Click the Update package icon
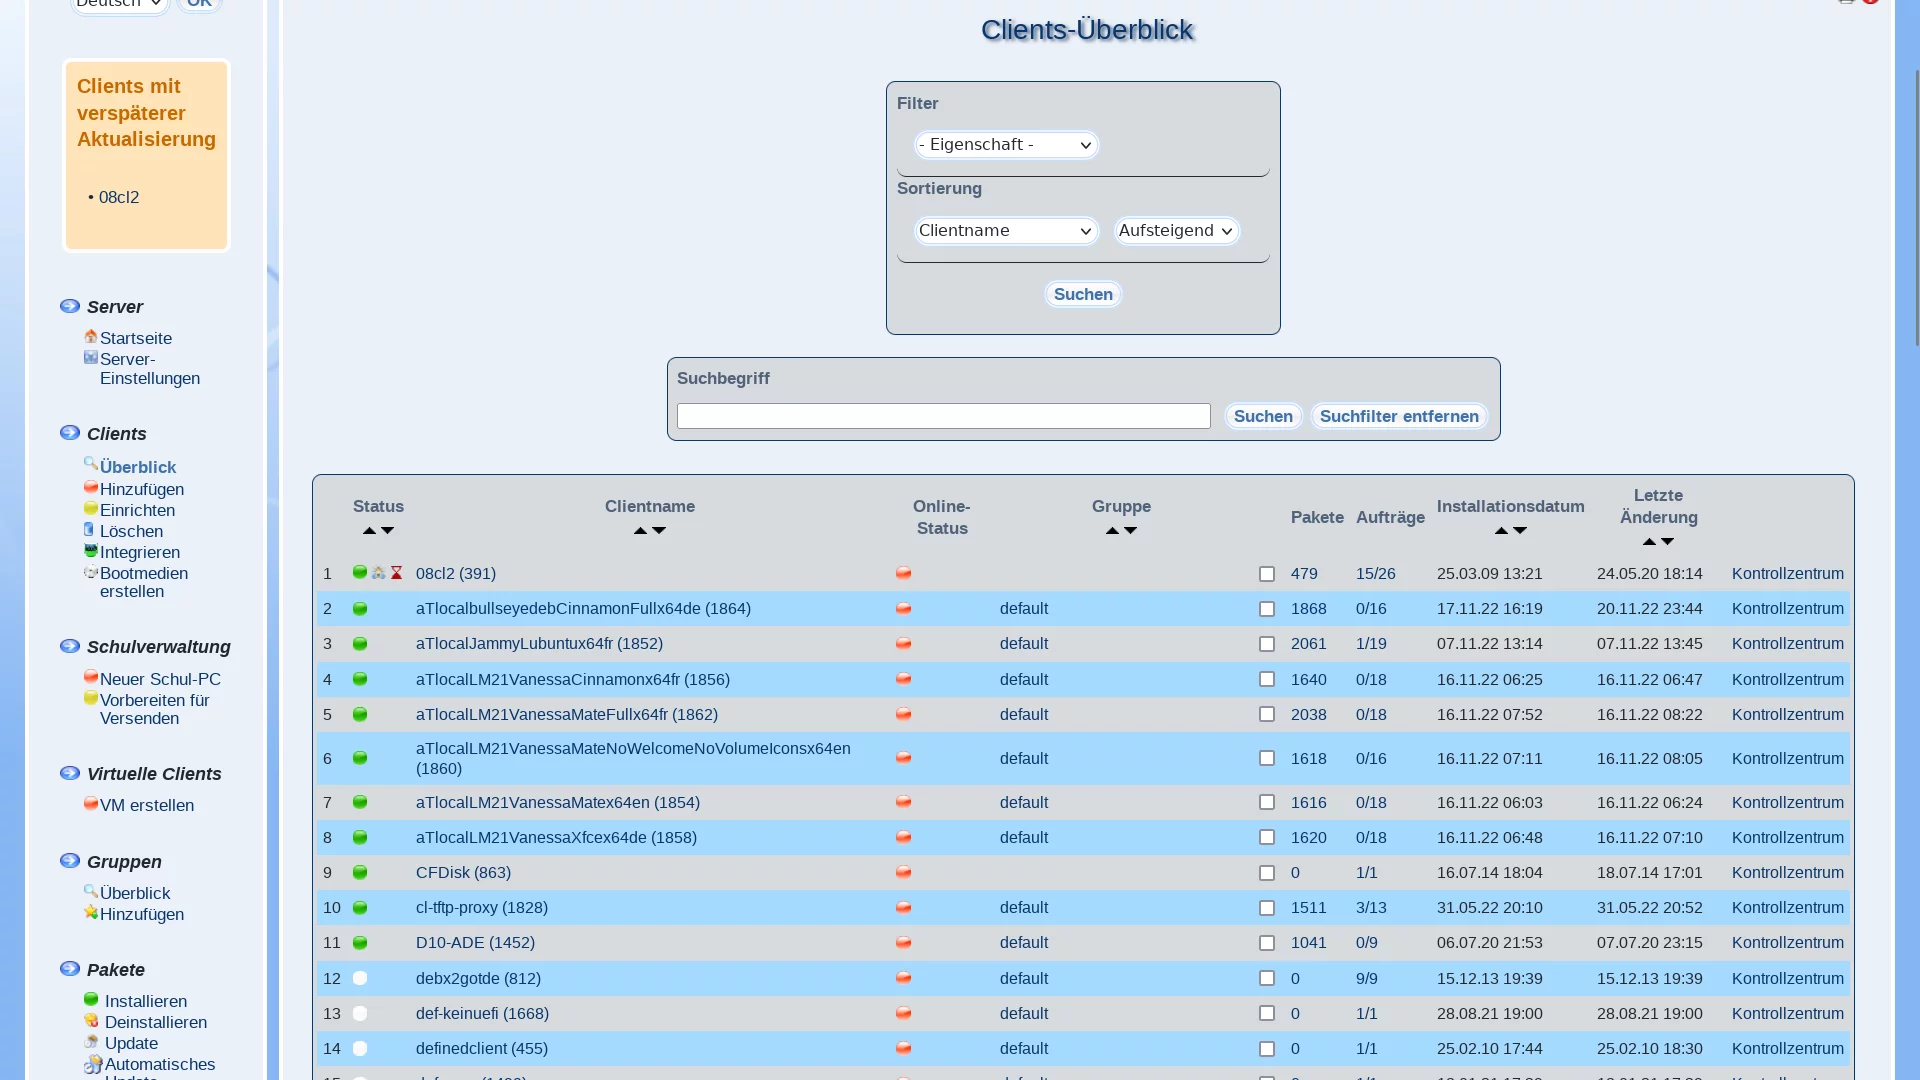 [91, 1041]
